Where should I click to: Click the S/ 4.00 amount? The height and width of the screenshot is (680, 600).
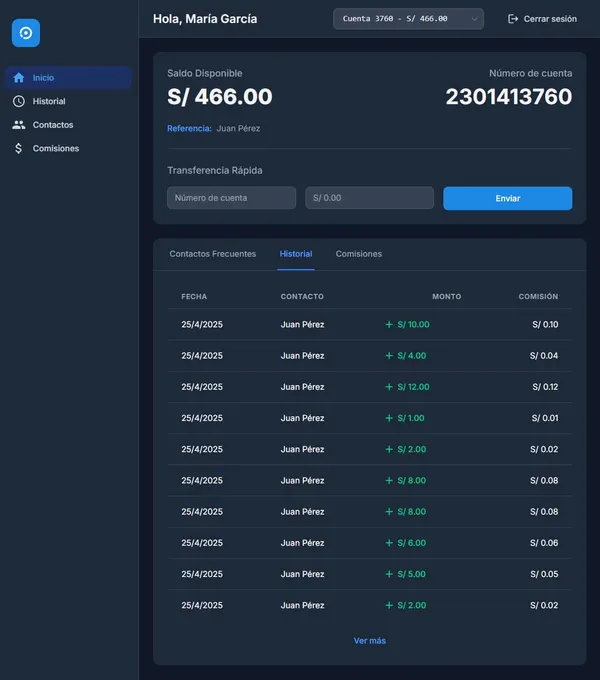pyautogui.click(x=411, y=356)
